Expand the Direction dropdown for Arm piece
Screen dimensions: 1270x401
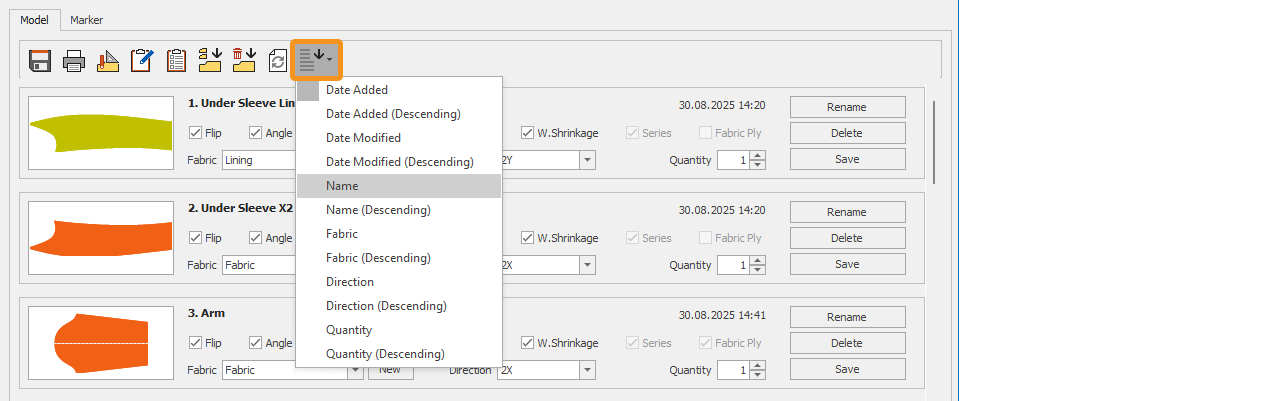[x=587, y=370]
